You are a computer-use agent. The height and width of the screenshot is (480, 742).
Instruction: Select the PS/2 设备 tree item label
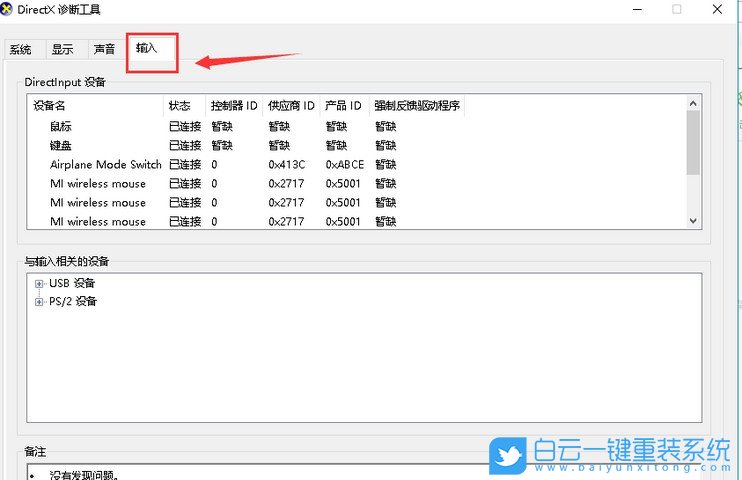click(x=73, y=302)
